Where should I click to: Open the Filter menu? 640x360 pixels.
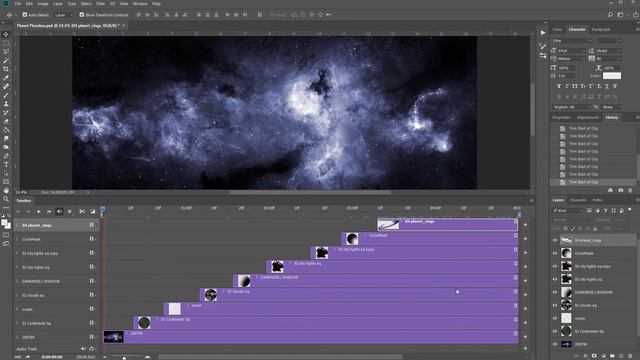pyautogui.click(x=100, y=4)
